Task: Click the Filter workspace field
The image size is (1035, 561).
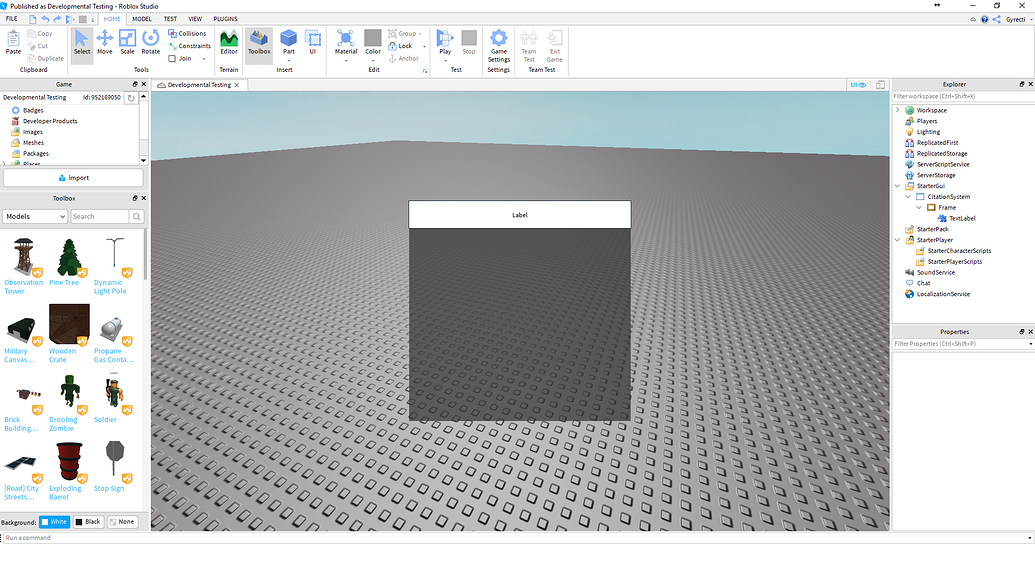Action: (x=962, y=96)
